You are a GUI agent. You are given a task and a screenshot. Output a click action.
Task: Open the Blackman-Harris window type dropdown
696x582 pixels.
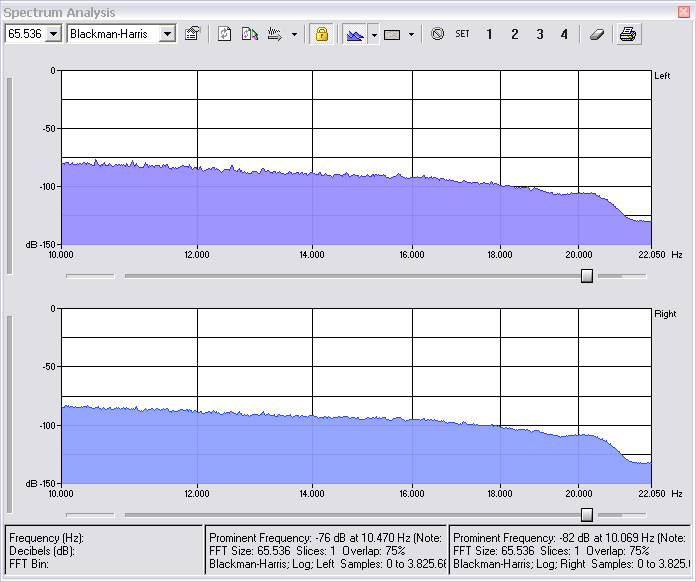click(x=167, y=34)
